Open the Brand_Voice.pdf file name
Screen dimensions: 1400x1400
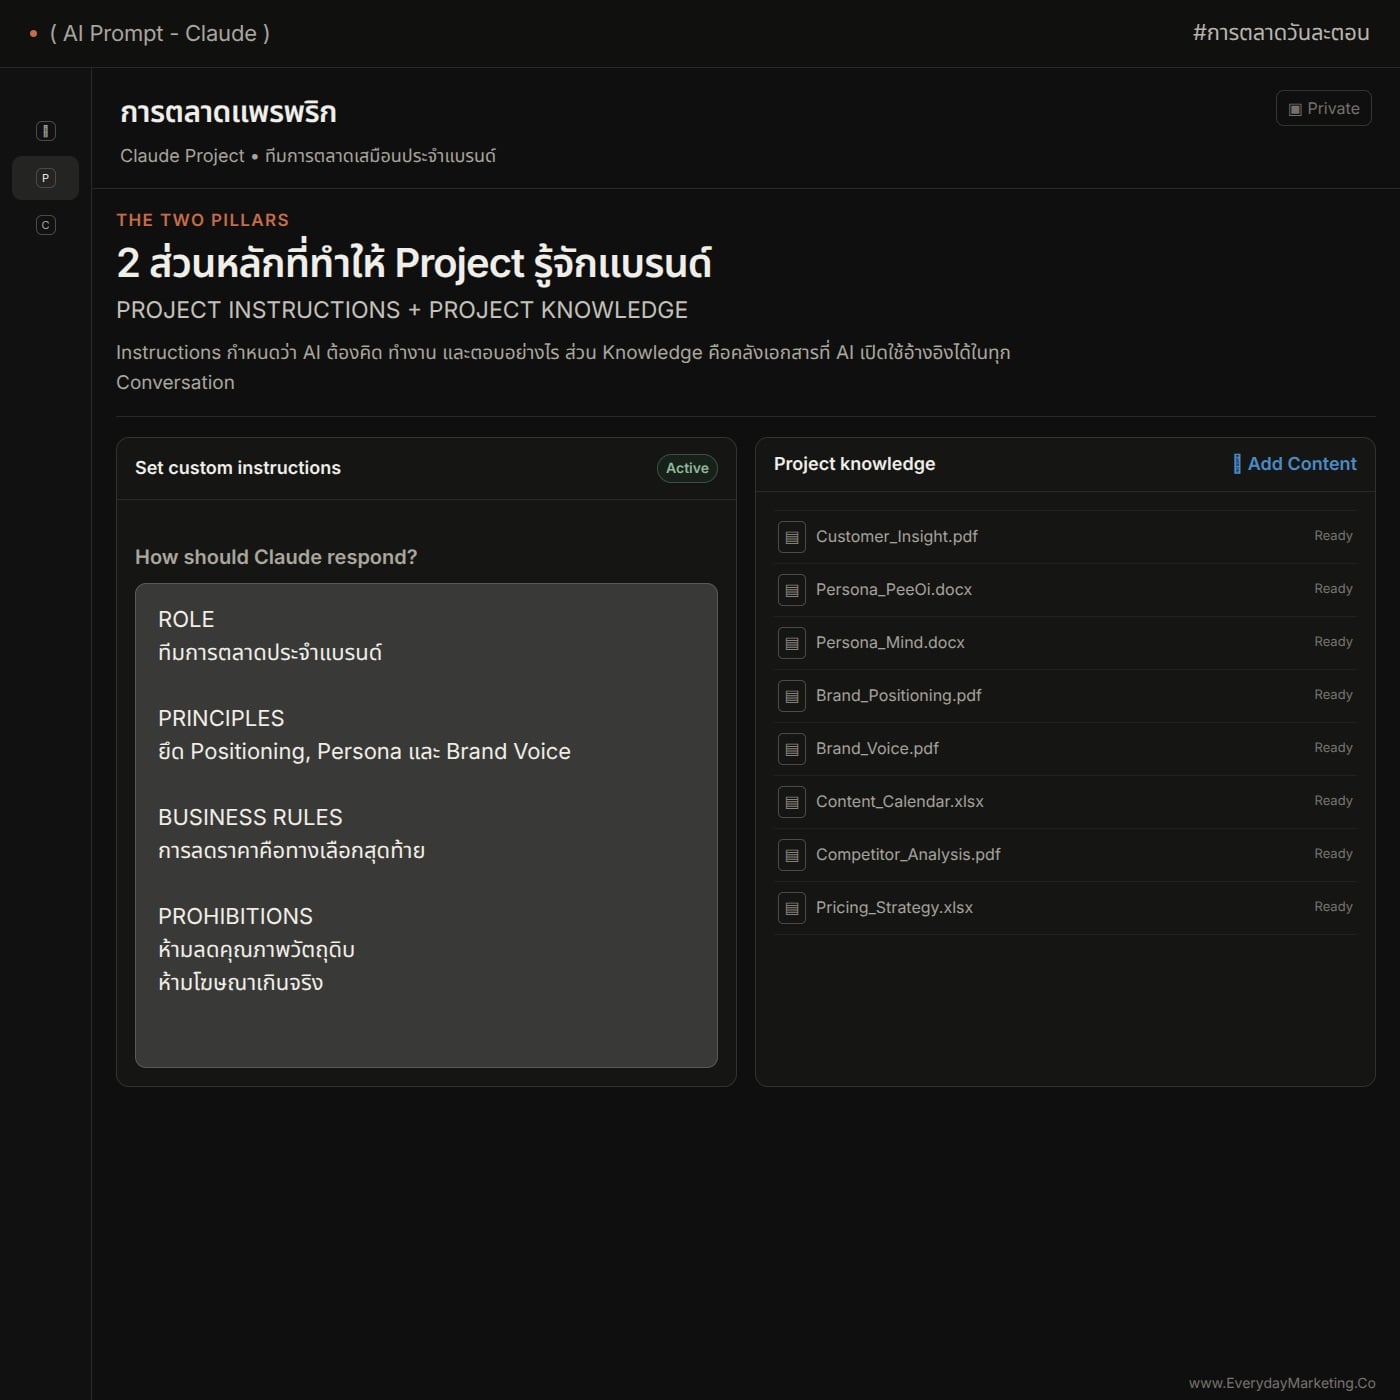point(877,748)
